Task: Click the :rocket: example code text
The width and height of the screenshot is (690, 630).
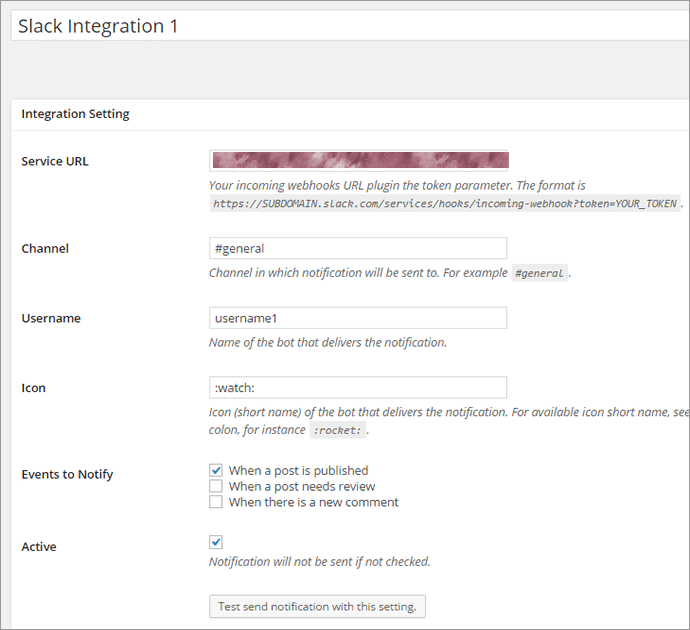Action: tap(338, 430)
